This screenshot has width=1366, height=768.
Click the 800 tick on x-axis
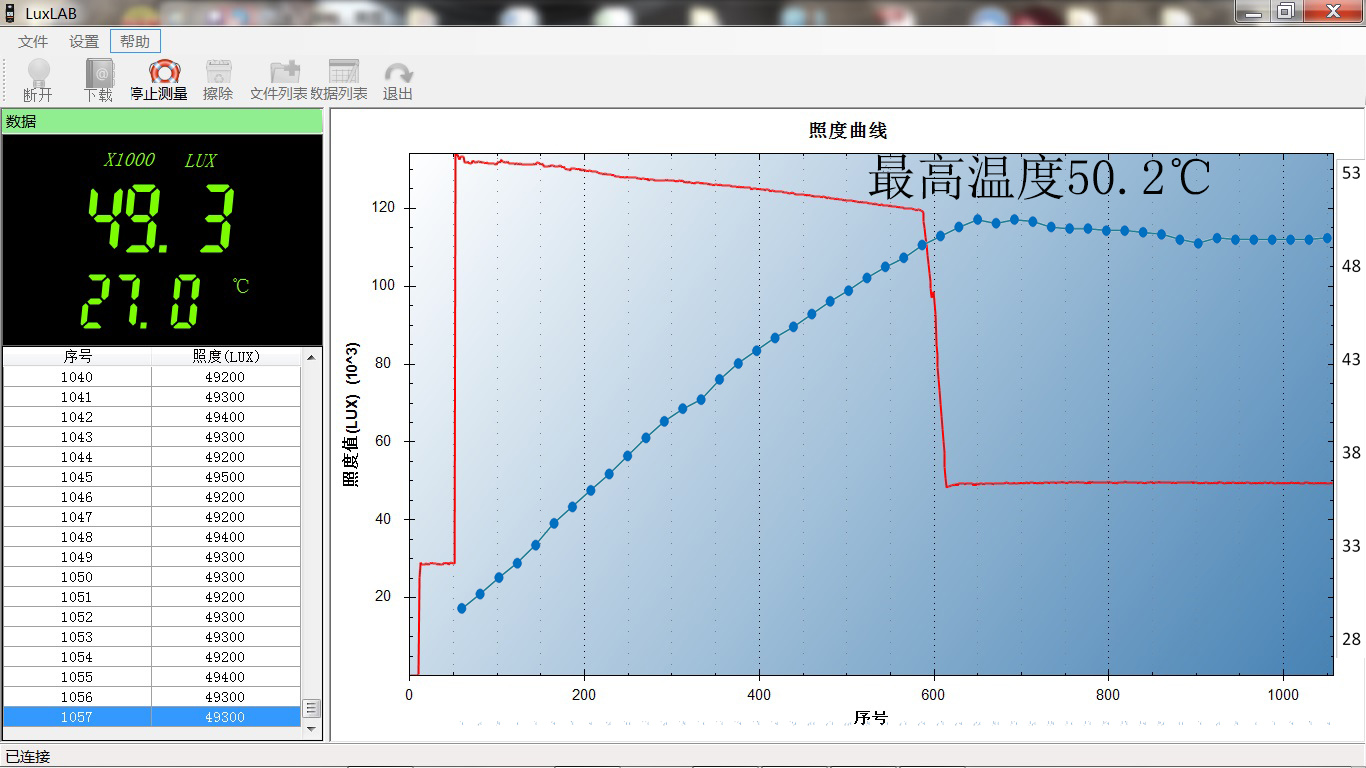coord(1108,694)
